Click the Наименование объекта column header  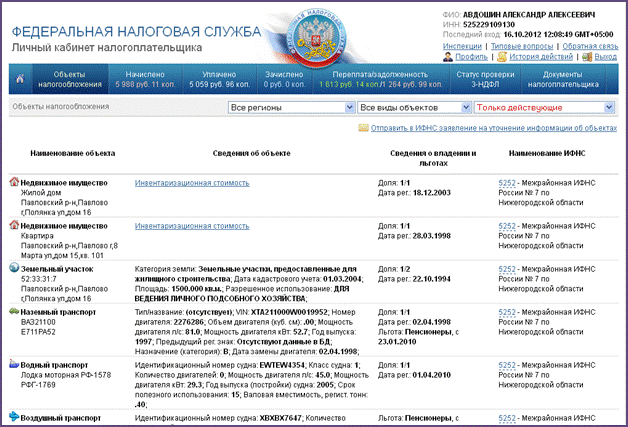coord(72,153)
